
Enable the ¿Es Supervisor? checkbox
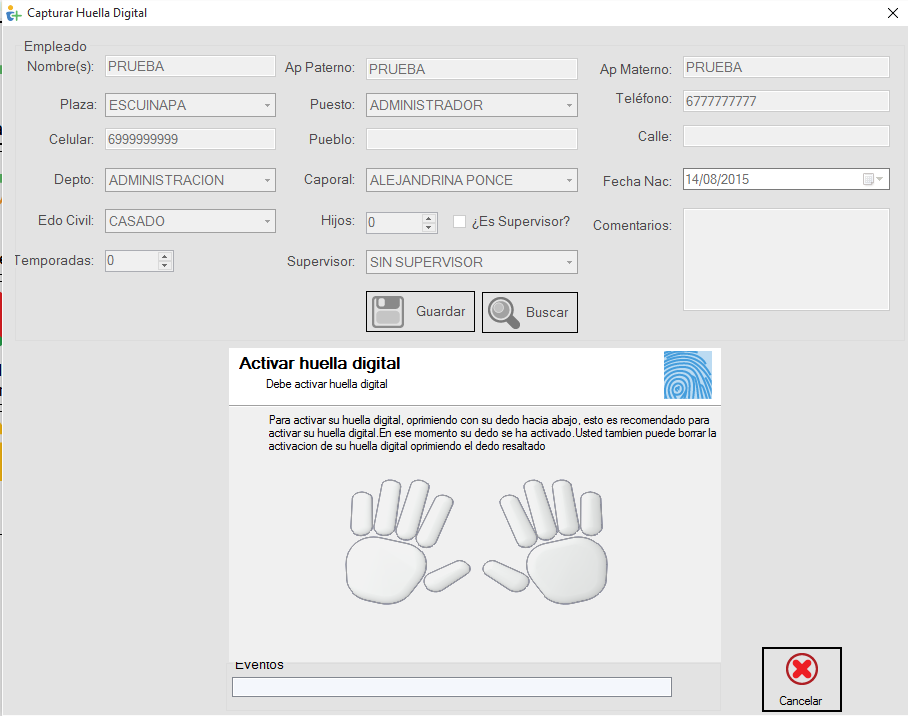coord(460,222)
